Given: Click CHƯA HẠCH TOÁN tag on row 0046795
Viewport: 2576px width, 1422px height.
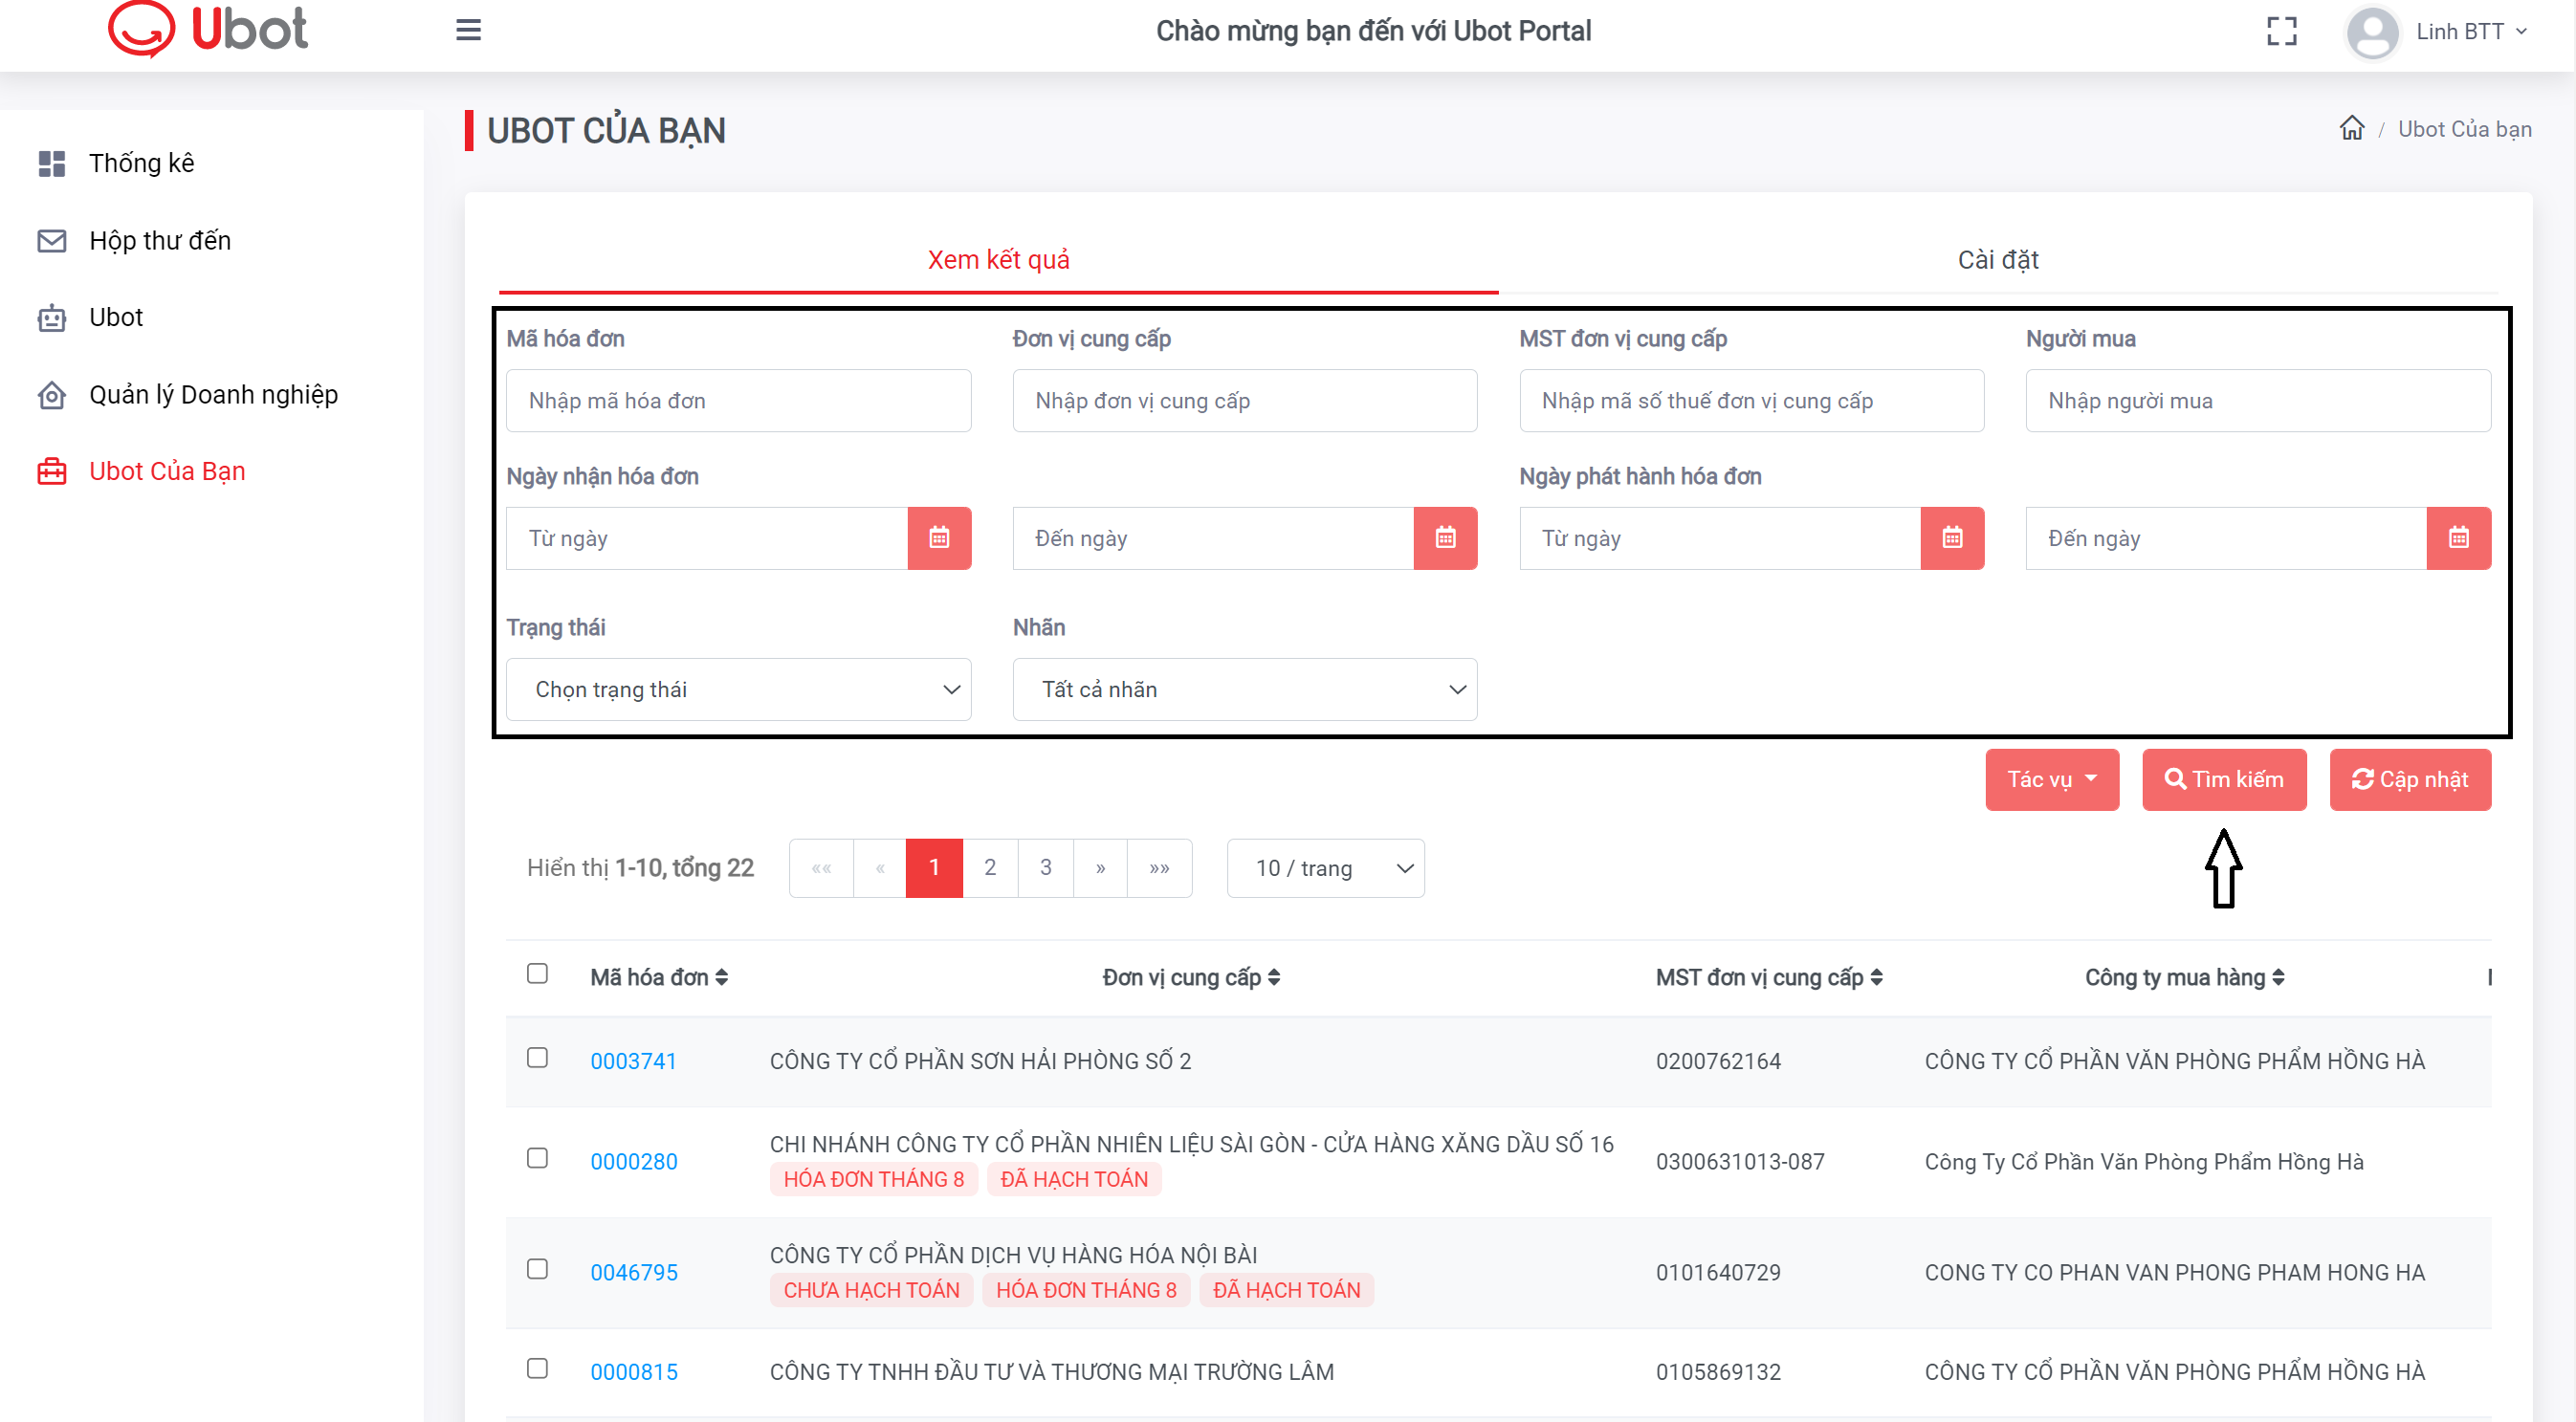Looking at the screenshot, I should coord(871,1290).
